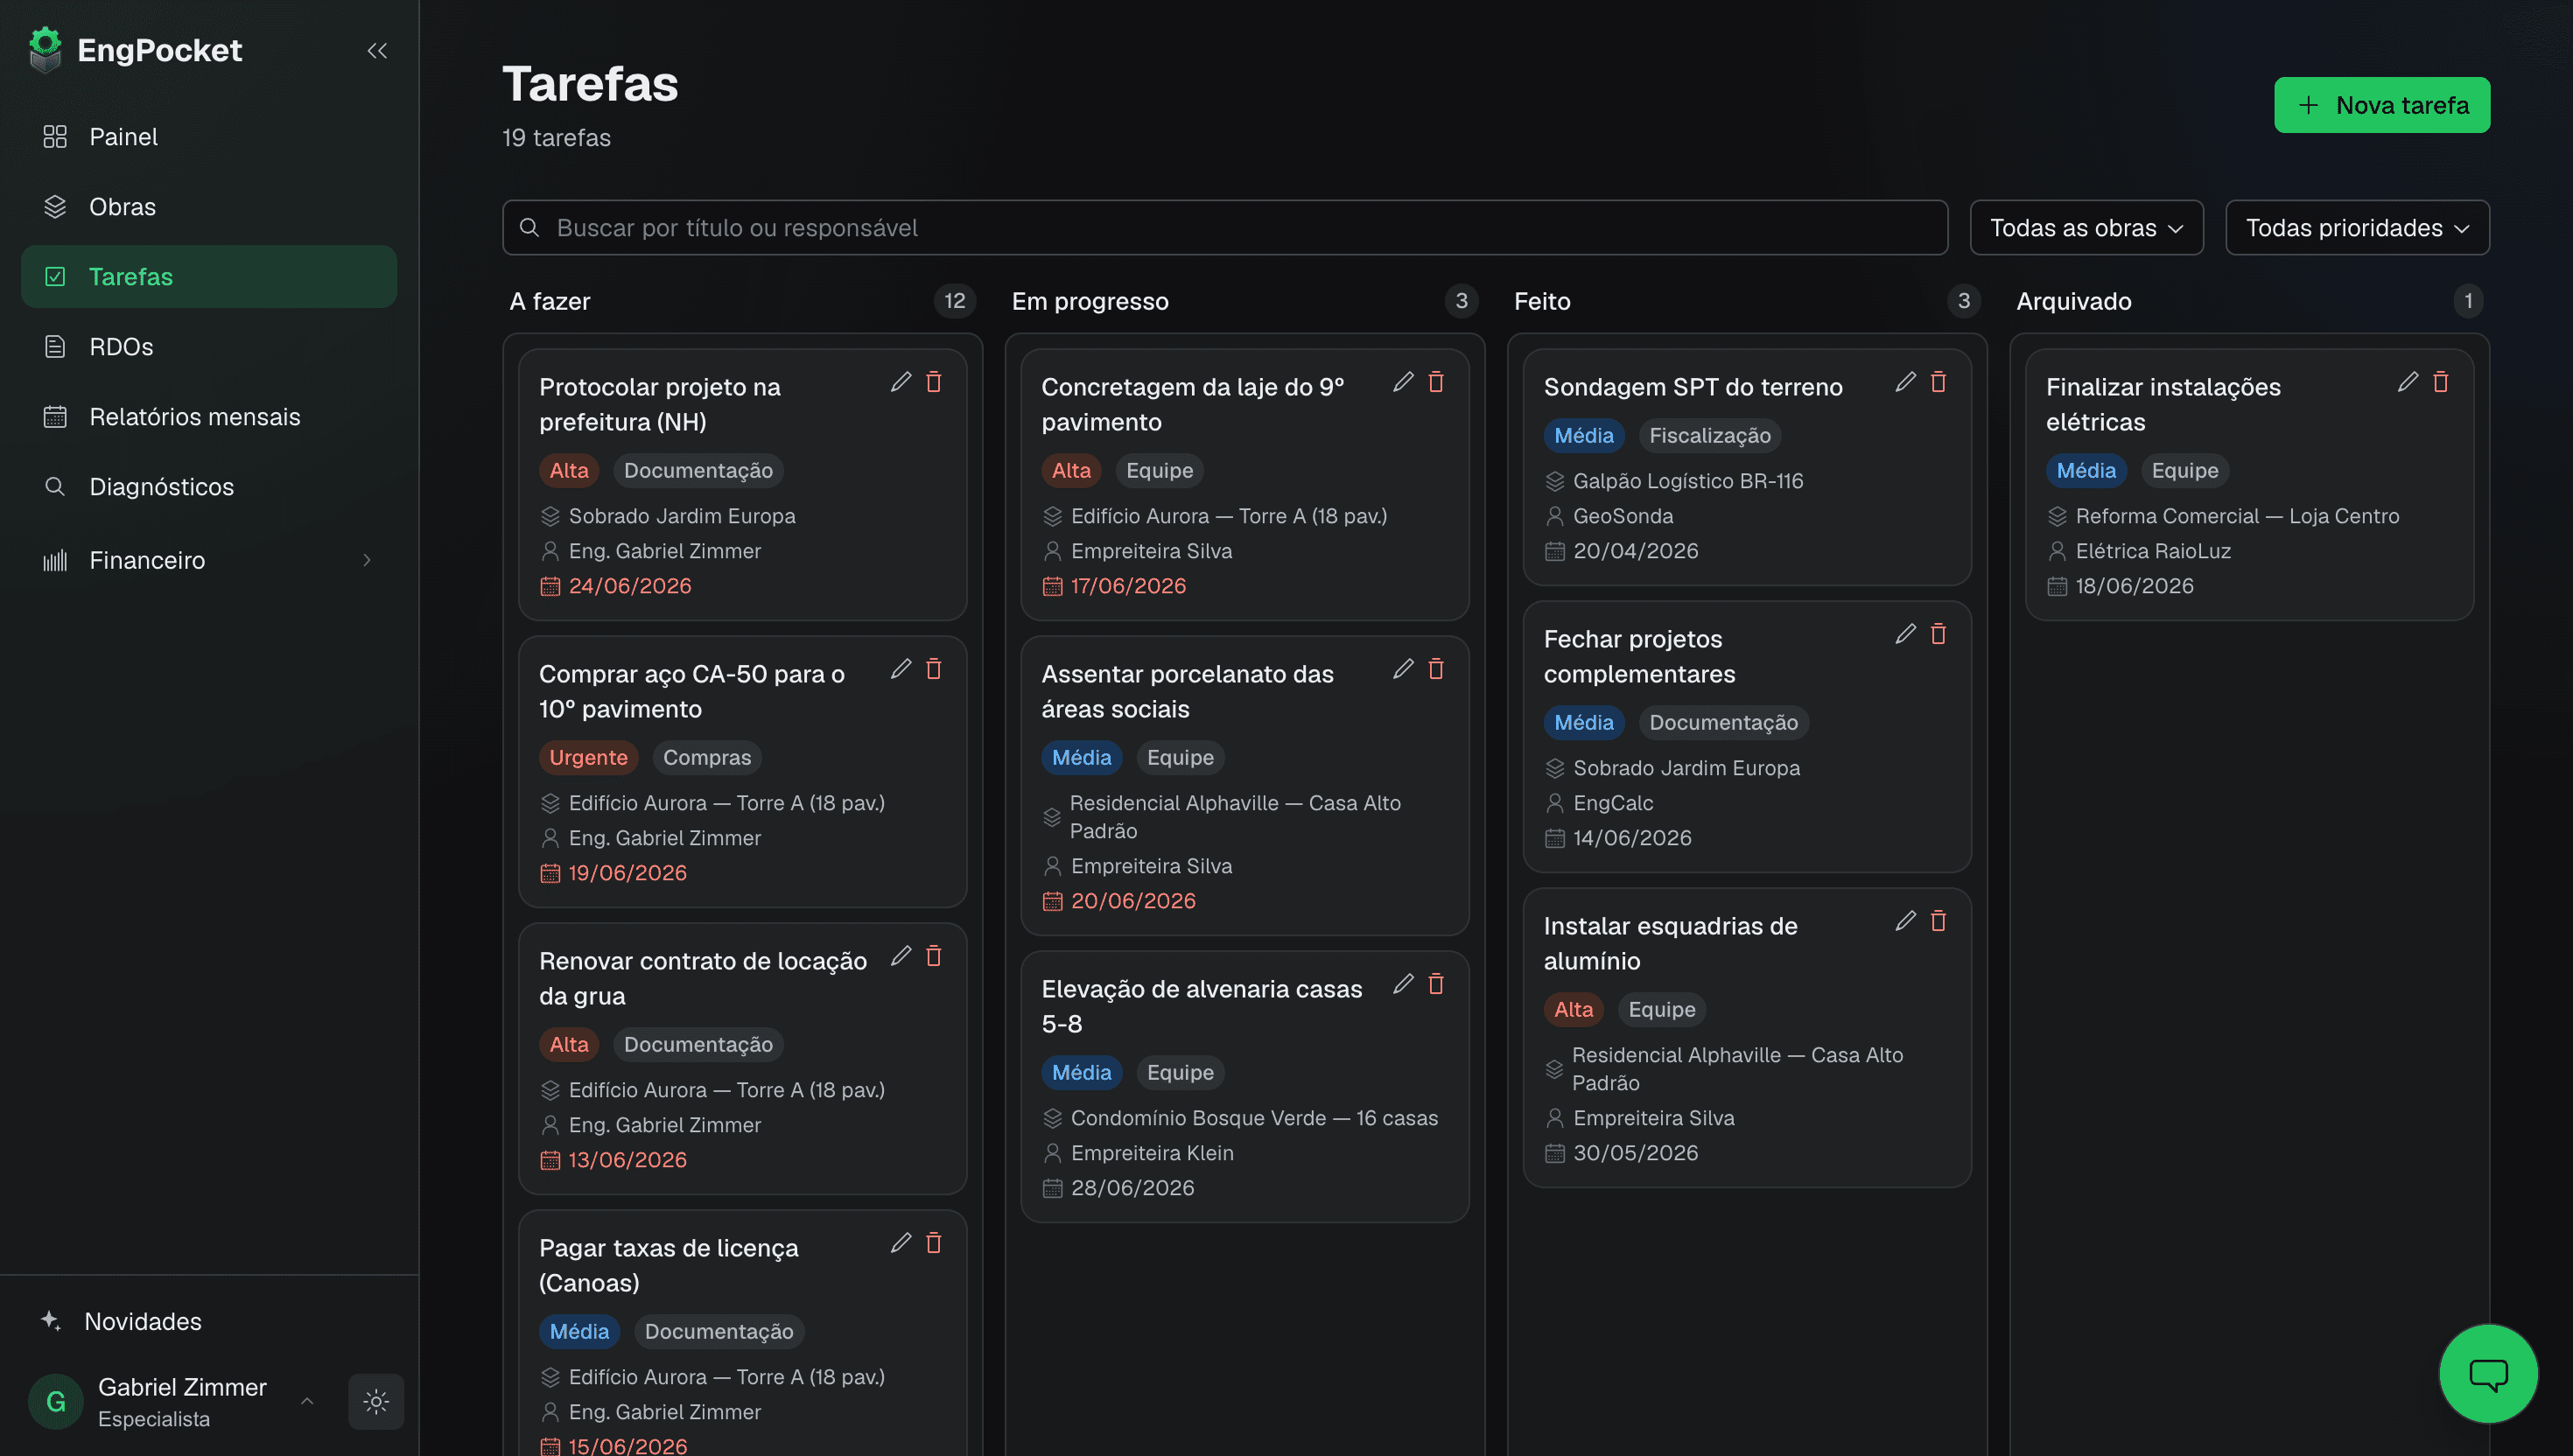This screenshot has width=2573, height=1456.
Task: Click the search field for title or responsável
Action: (x=1225, y=228)
